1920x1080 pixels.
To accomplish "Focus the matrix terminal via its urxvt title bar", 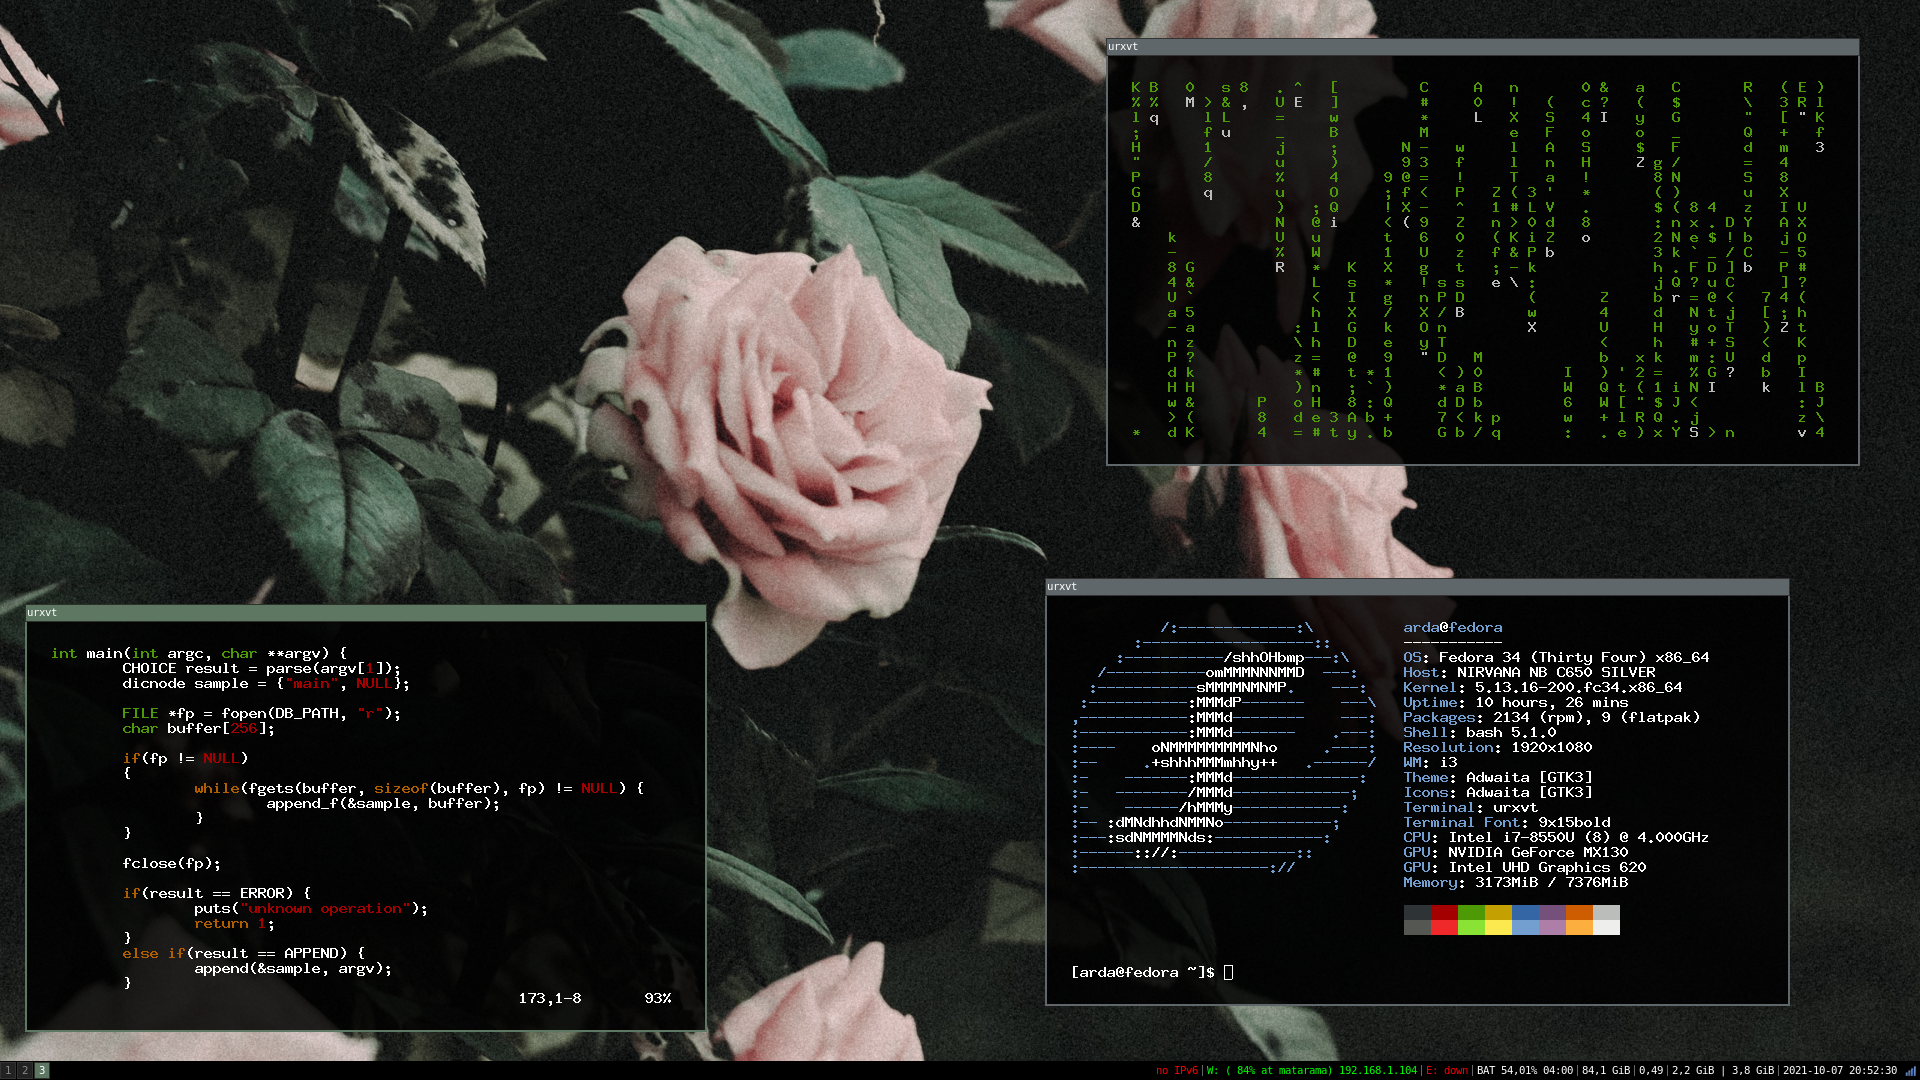I will tap(1482, 46).
